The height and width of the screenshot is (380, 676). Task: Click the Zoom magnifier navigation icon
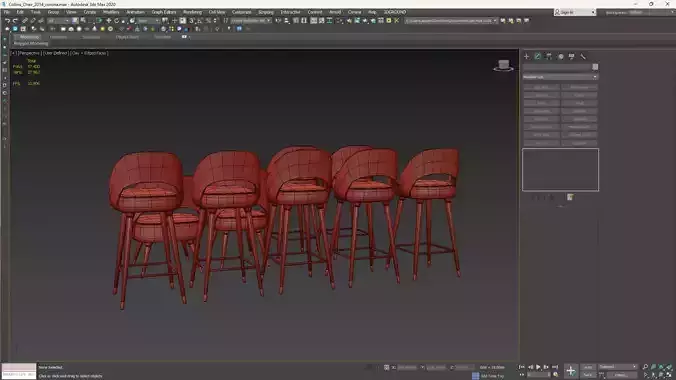click(x=645, y=367)
